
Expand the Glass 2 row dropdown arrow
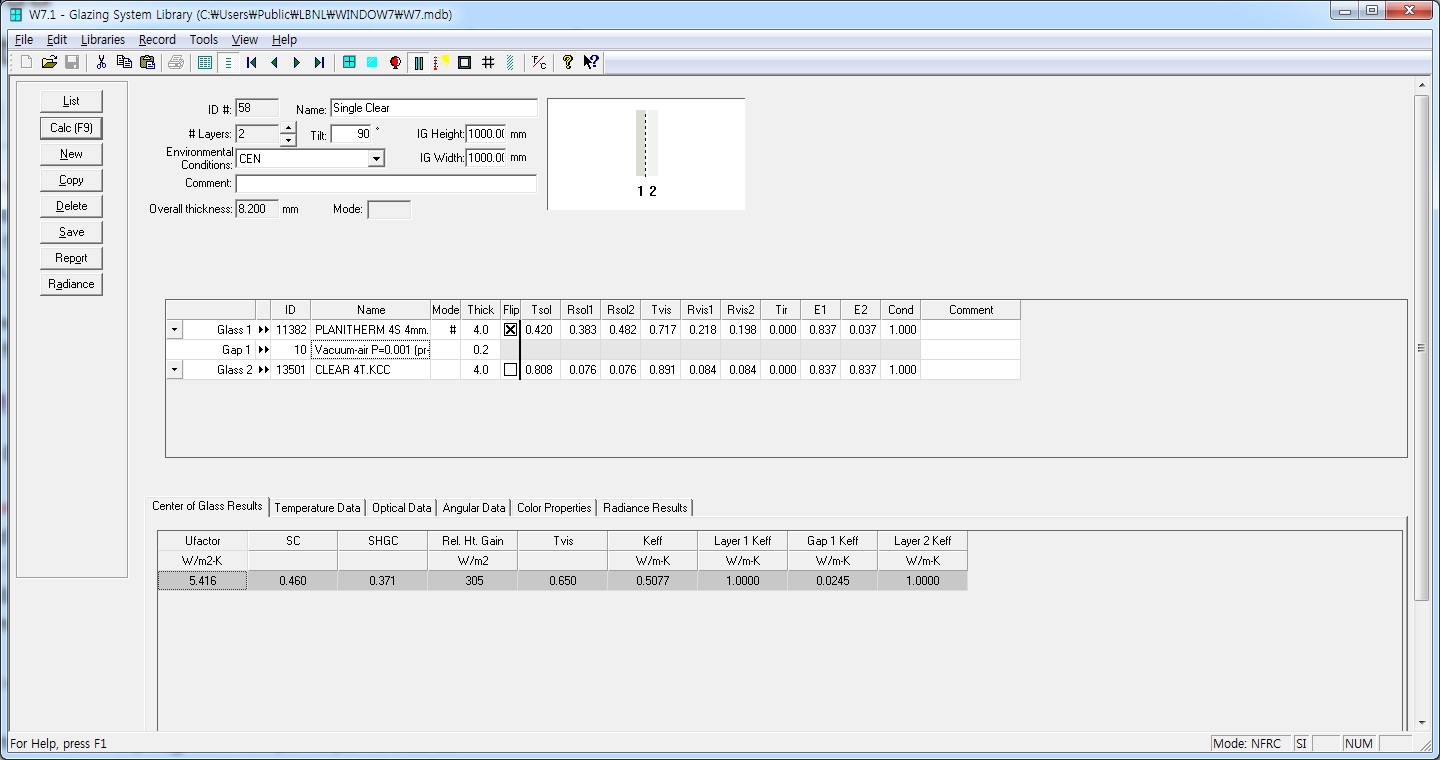(174, 370)
